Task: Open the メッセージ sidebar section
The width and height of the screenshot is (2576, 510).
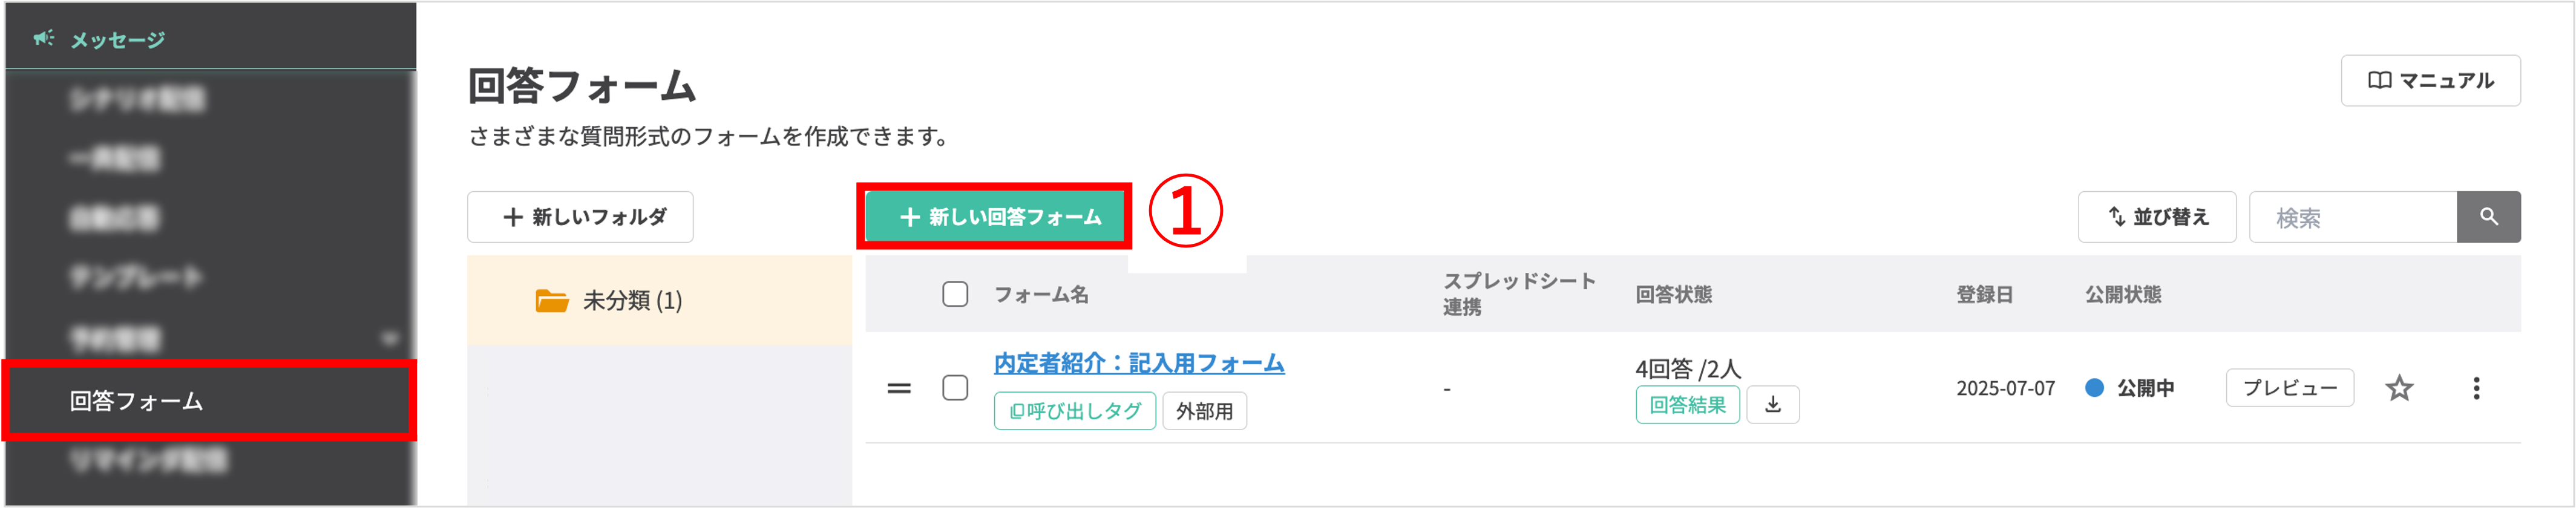Action: tap(117, 40)
